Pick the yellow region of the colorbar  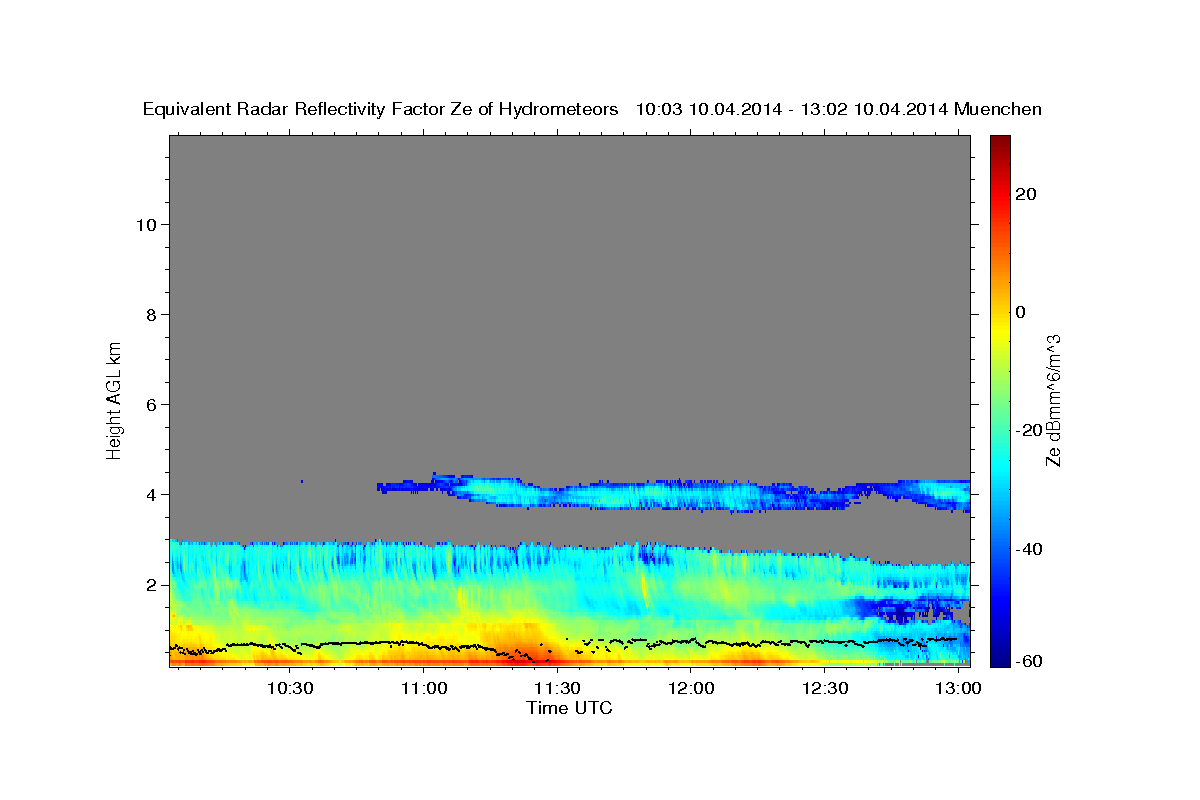[x=998, y=330]
